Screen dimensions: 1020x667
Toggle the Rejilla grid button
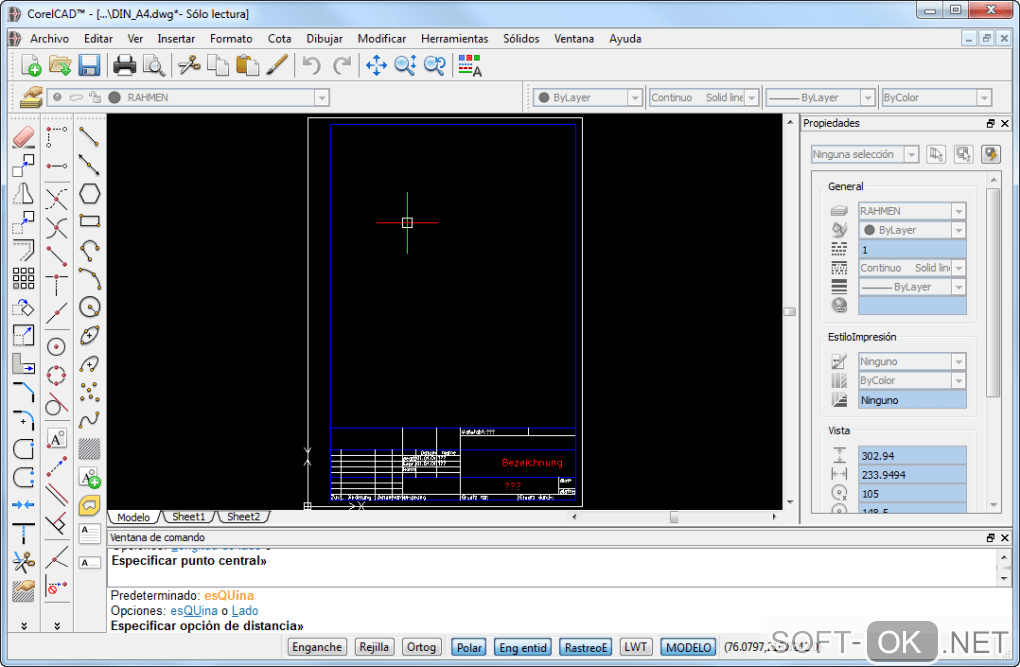coord(375,647)
